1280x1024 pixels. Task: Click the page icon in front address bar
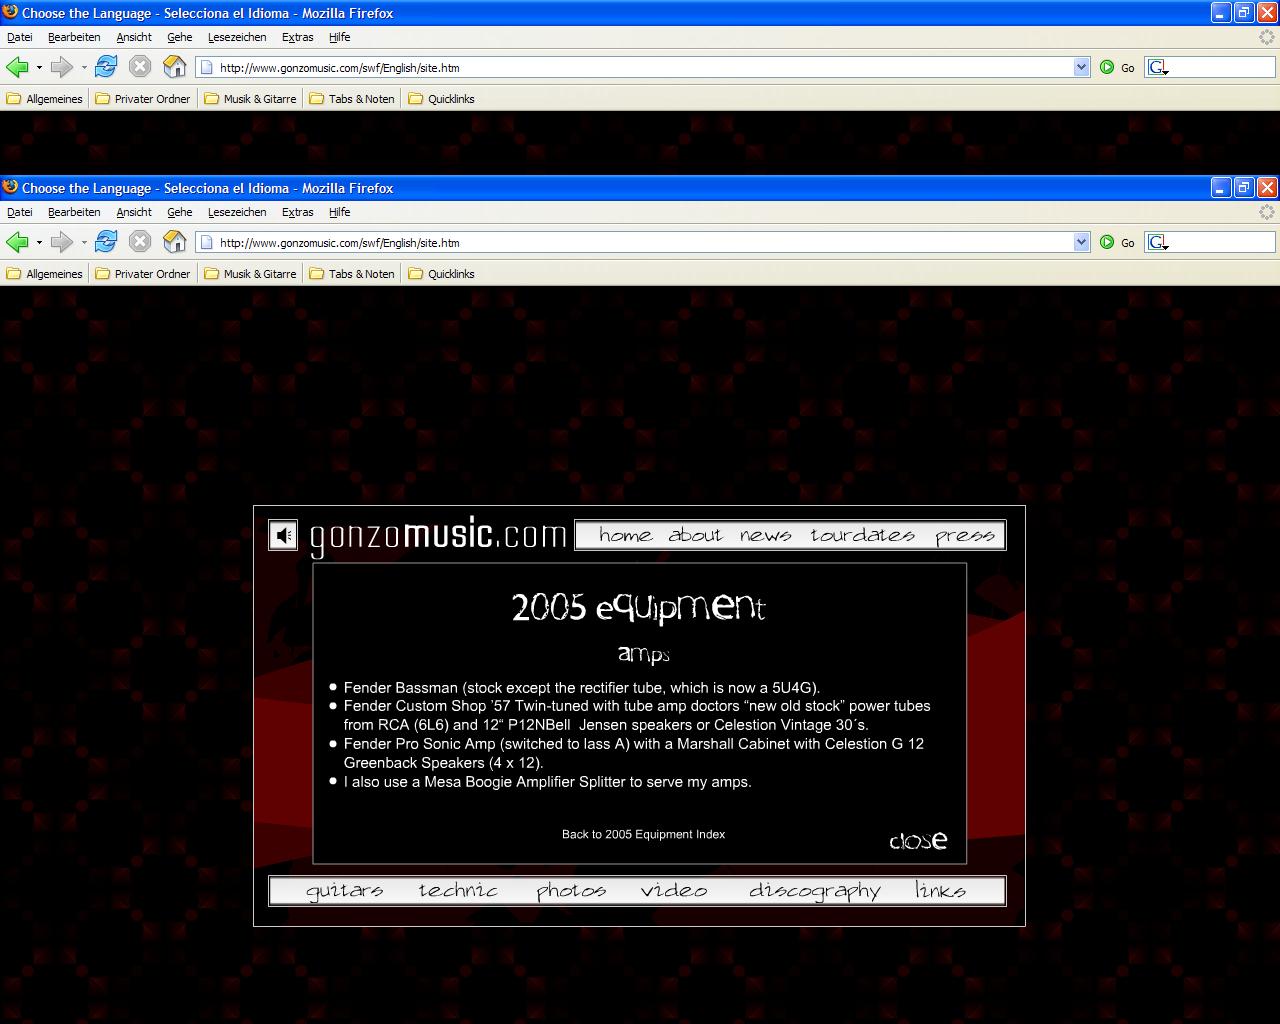pyautogui.click(x=207, y=242)
